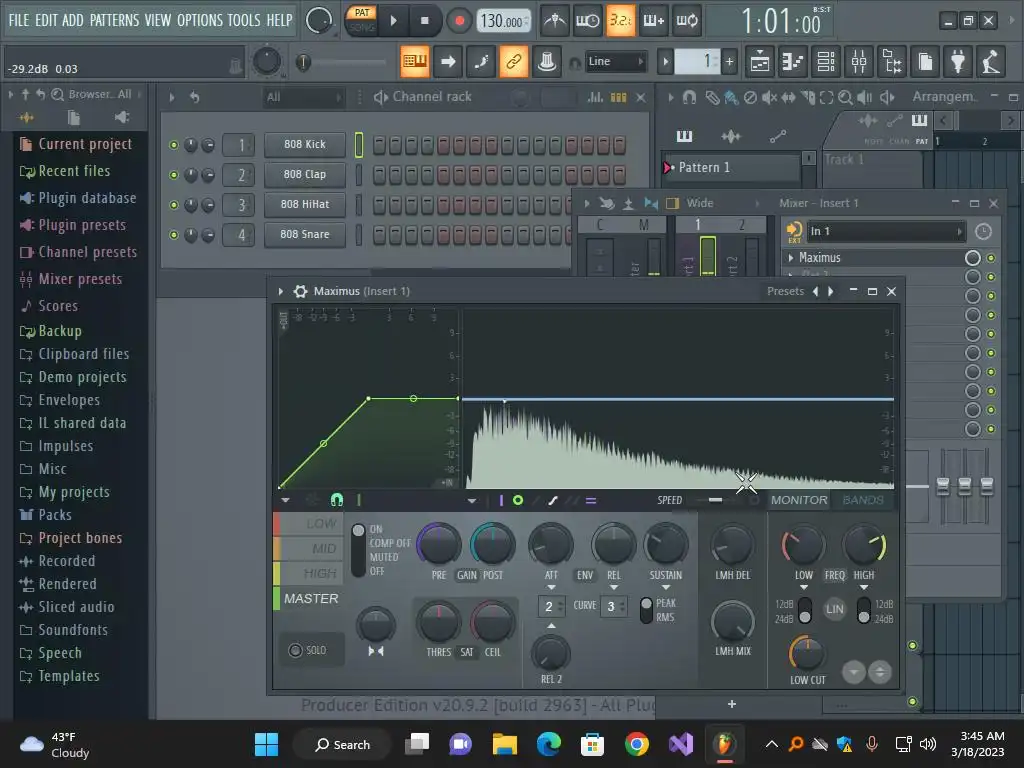This screenshot has height=768, width=1024.
Task: Mute the 808 HiHat channel LED
Action: [174, 205]
